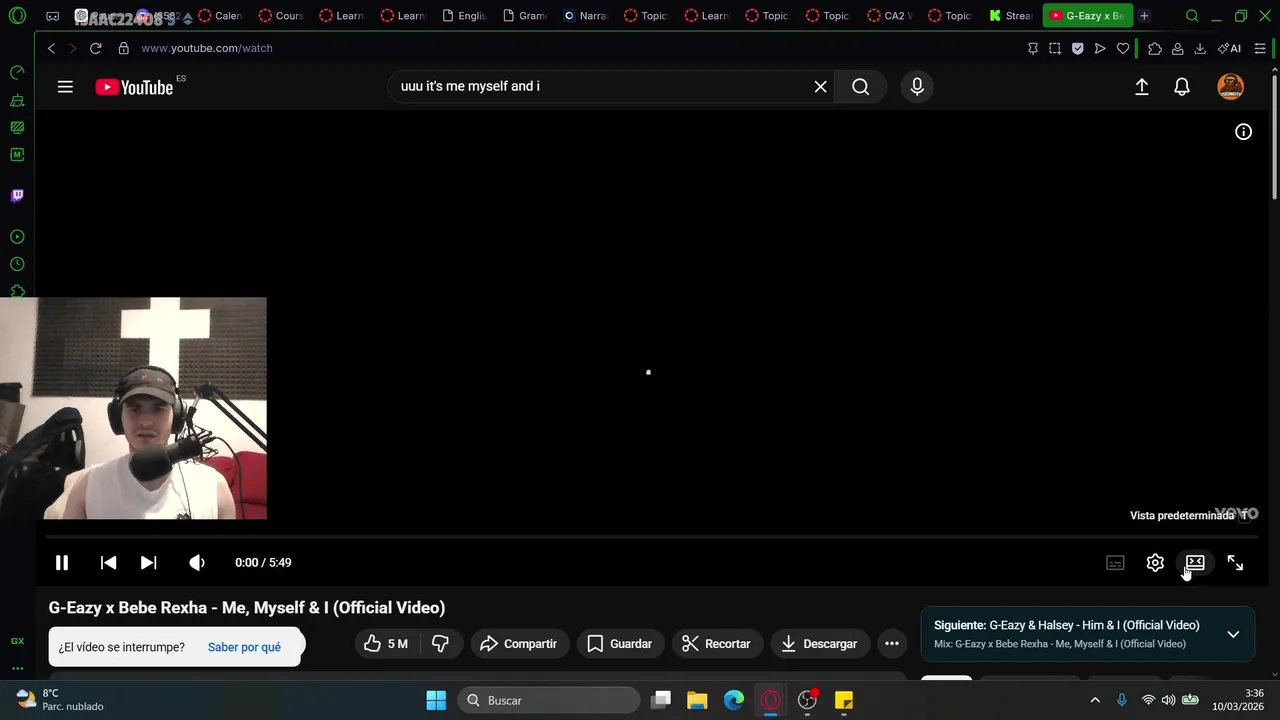
Task: Open Opera pinboard pin icon
Action: click(1033, 48)
